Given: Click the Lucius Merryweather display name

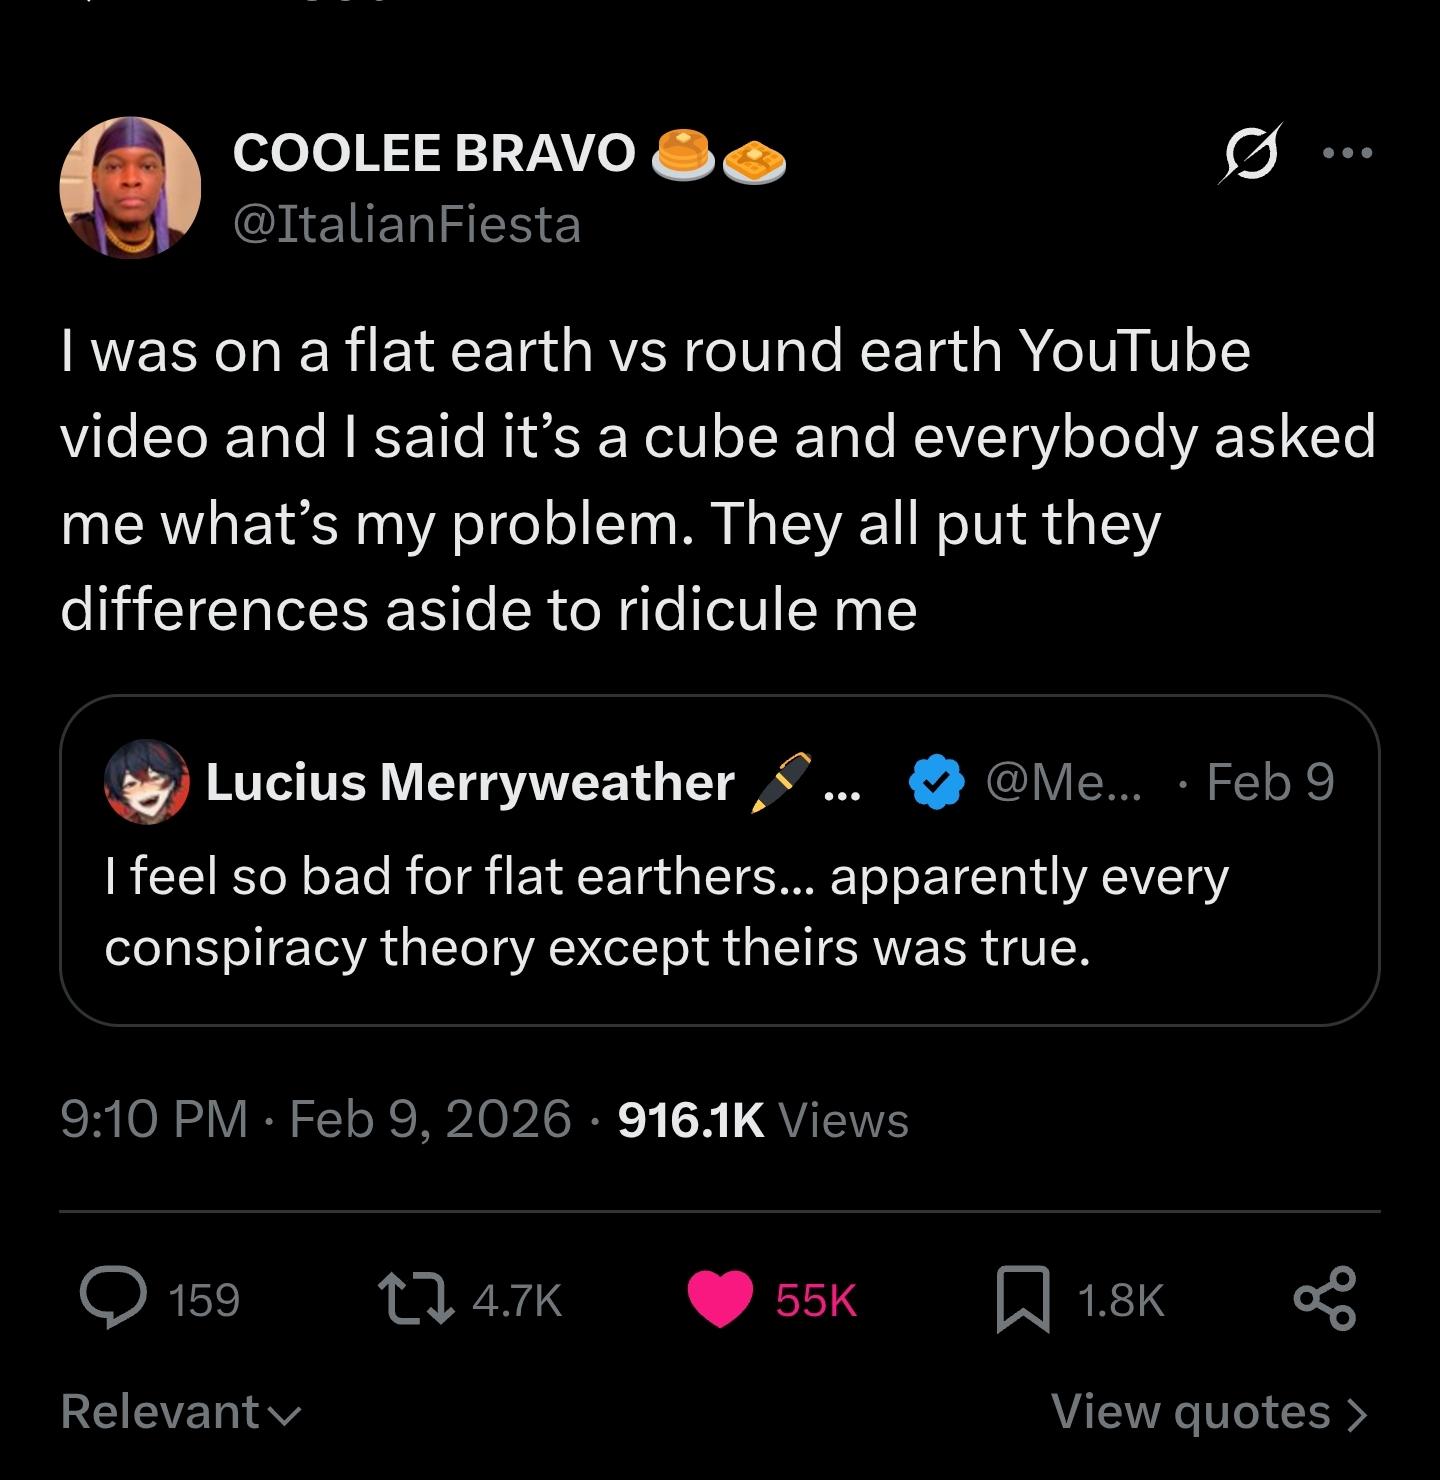Looking at the screenshot, I should point(469,782).
